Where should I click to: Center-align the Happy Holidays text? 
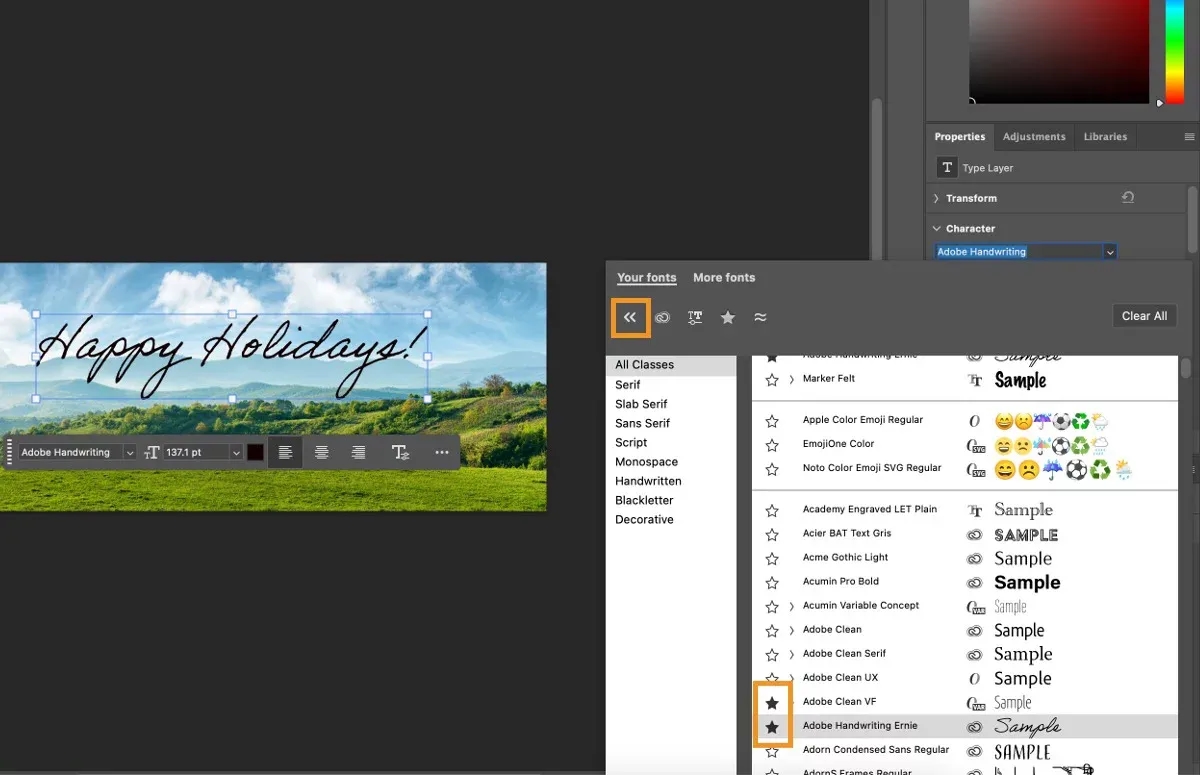(x=322, y=452)
